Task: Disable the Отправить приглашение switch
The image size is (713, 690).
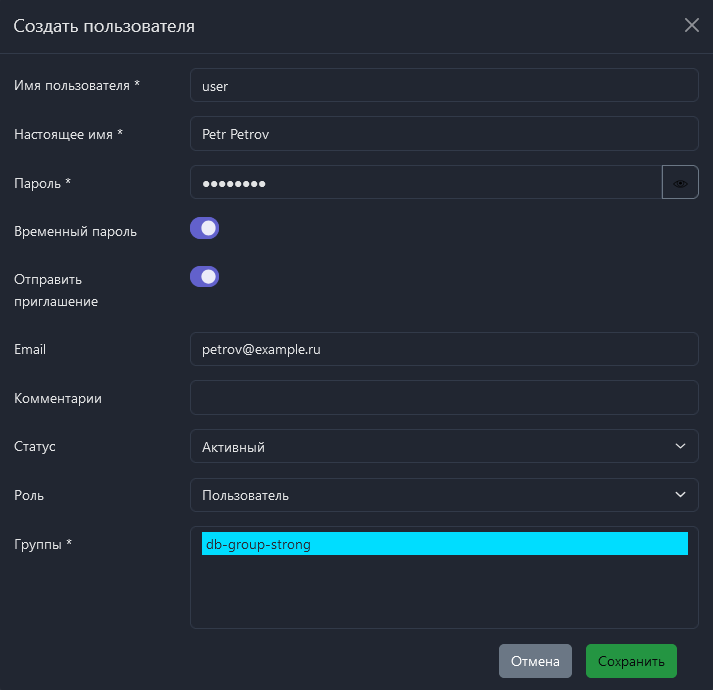Action: tap(204, 277)
